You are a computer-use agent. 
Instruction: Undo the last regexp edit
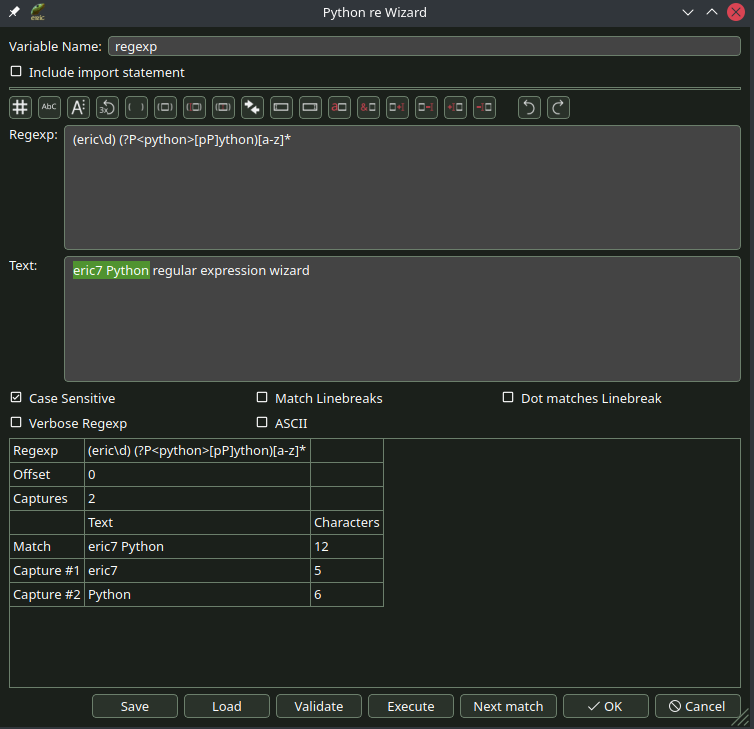[529, 107]
